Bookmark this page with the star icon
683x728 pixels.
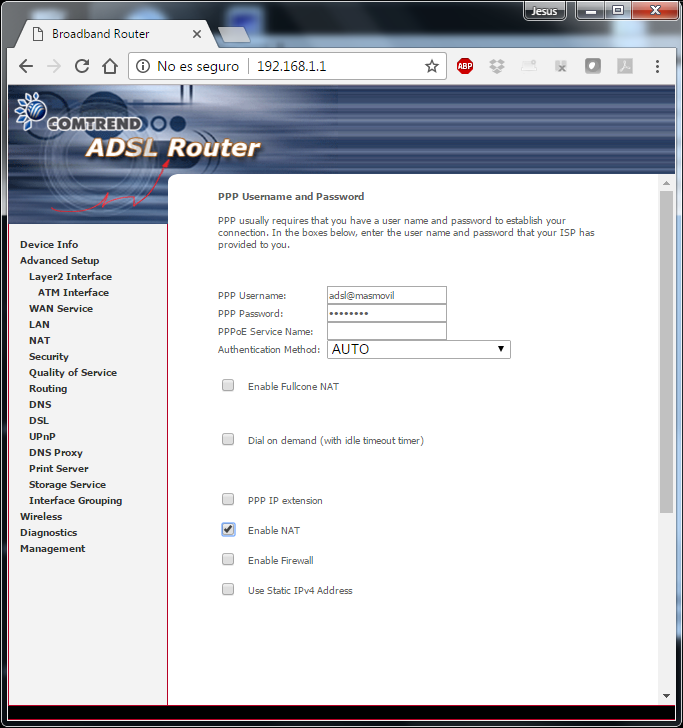click(x=432, y=66)
